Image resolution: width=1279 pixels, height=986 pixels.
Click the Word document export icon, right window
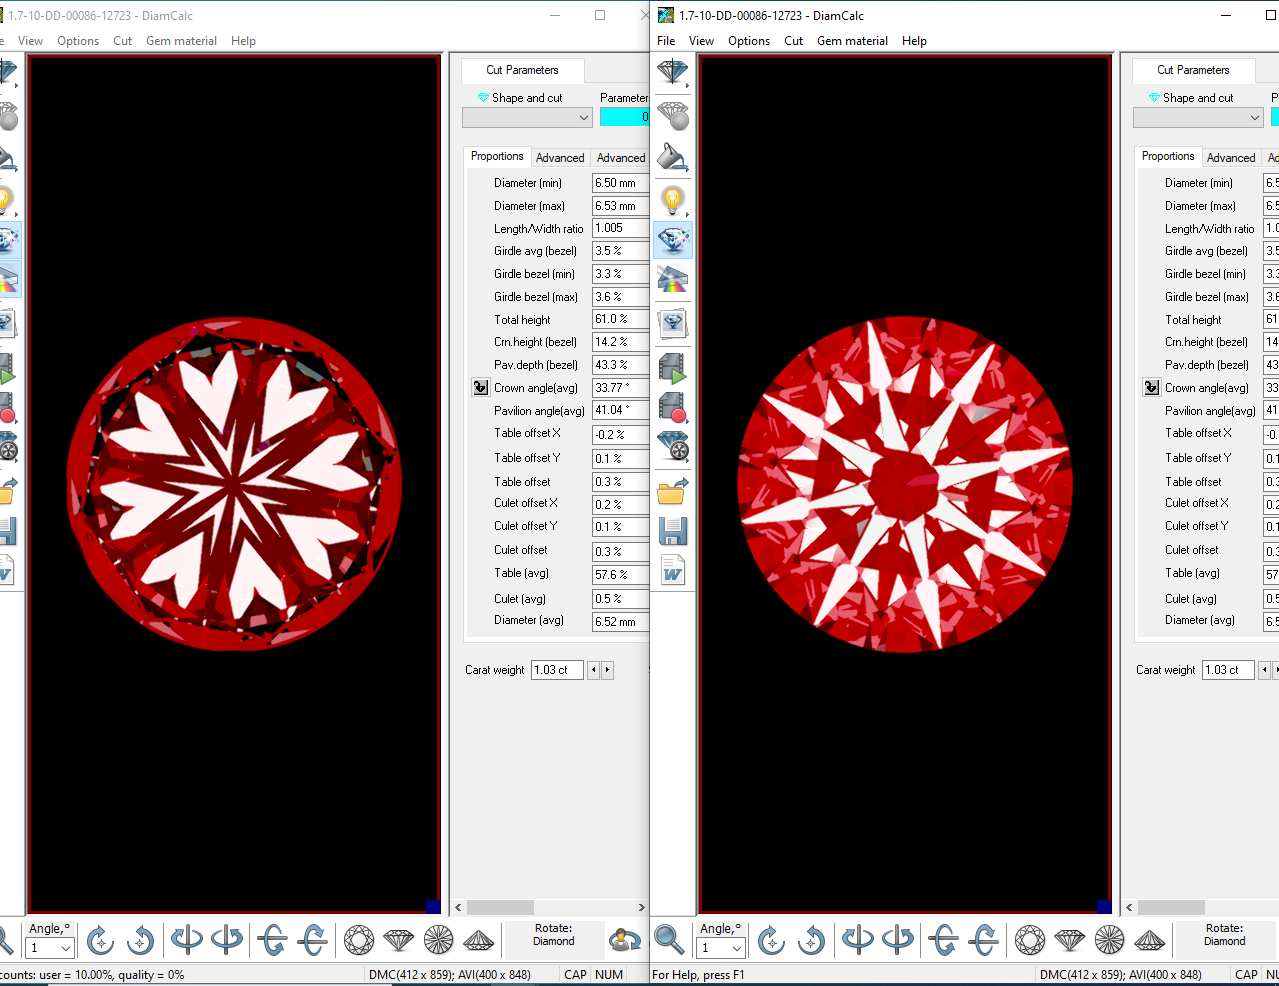672,571
